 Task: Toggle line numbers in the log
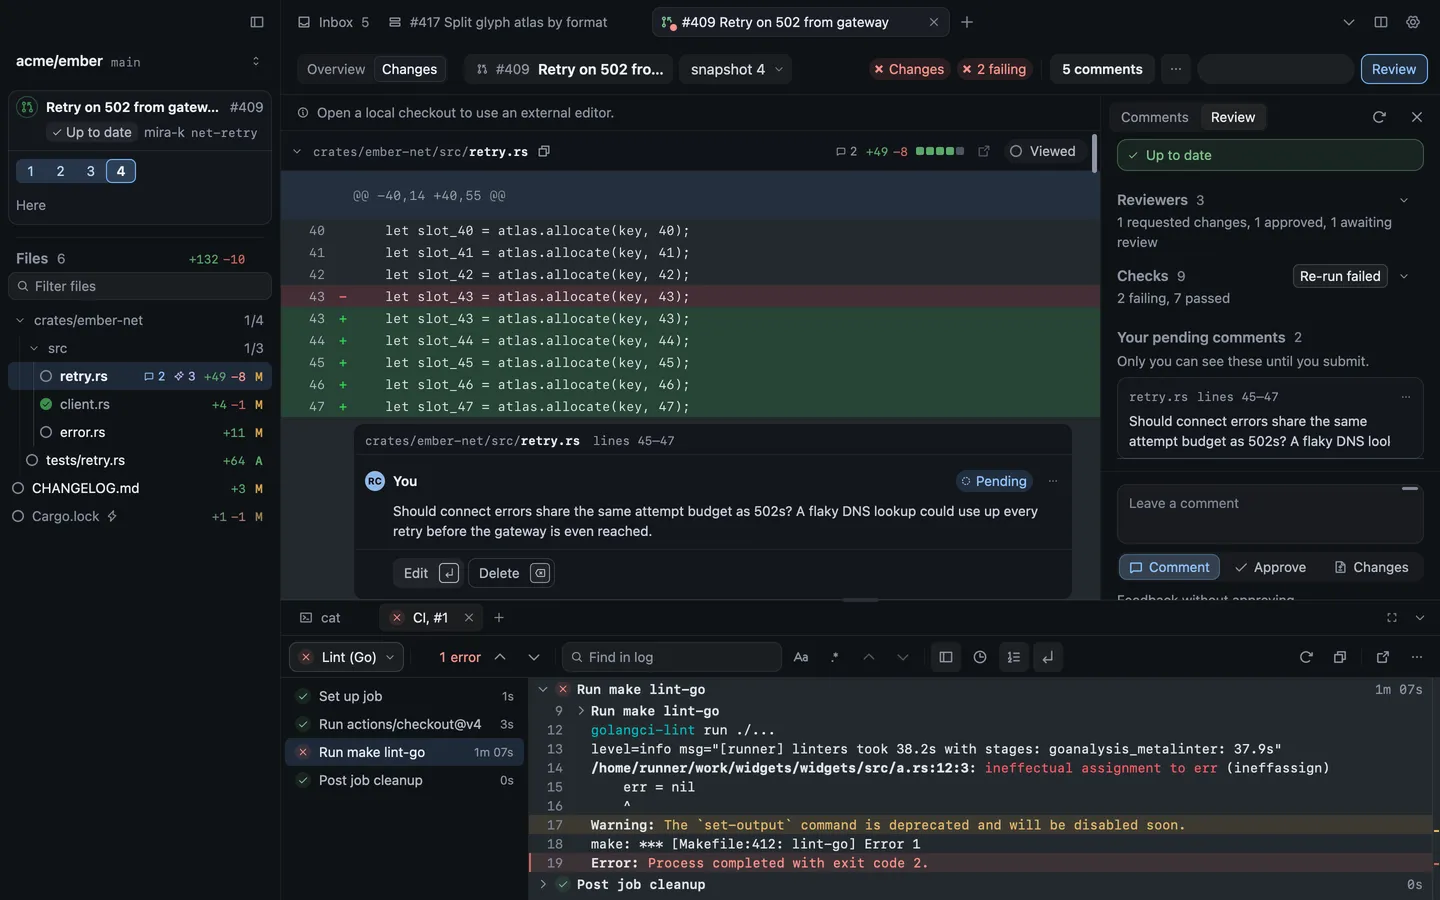(1014, 657)
